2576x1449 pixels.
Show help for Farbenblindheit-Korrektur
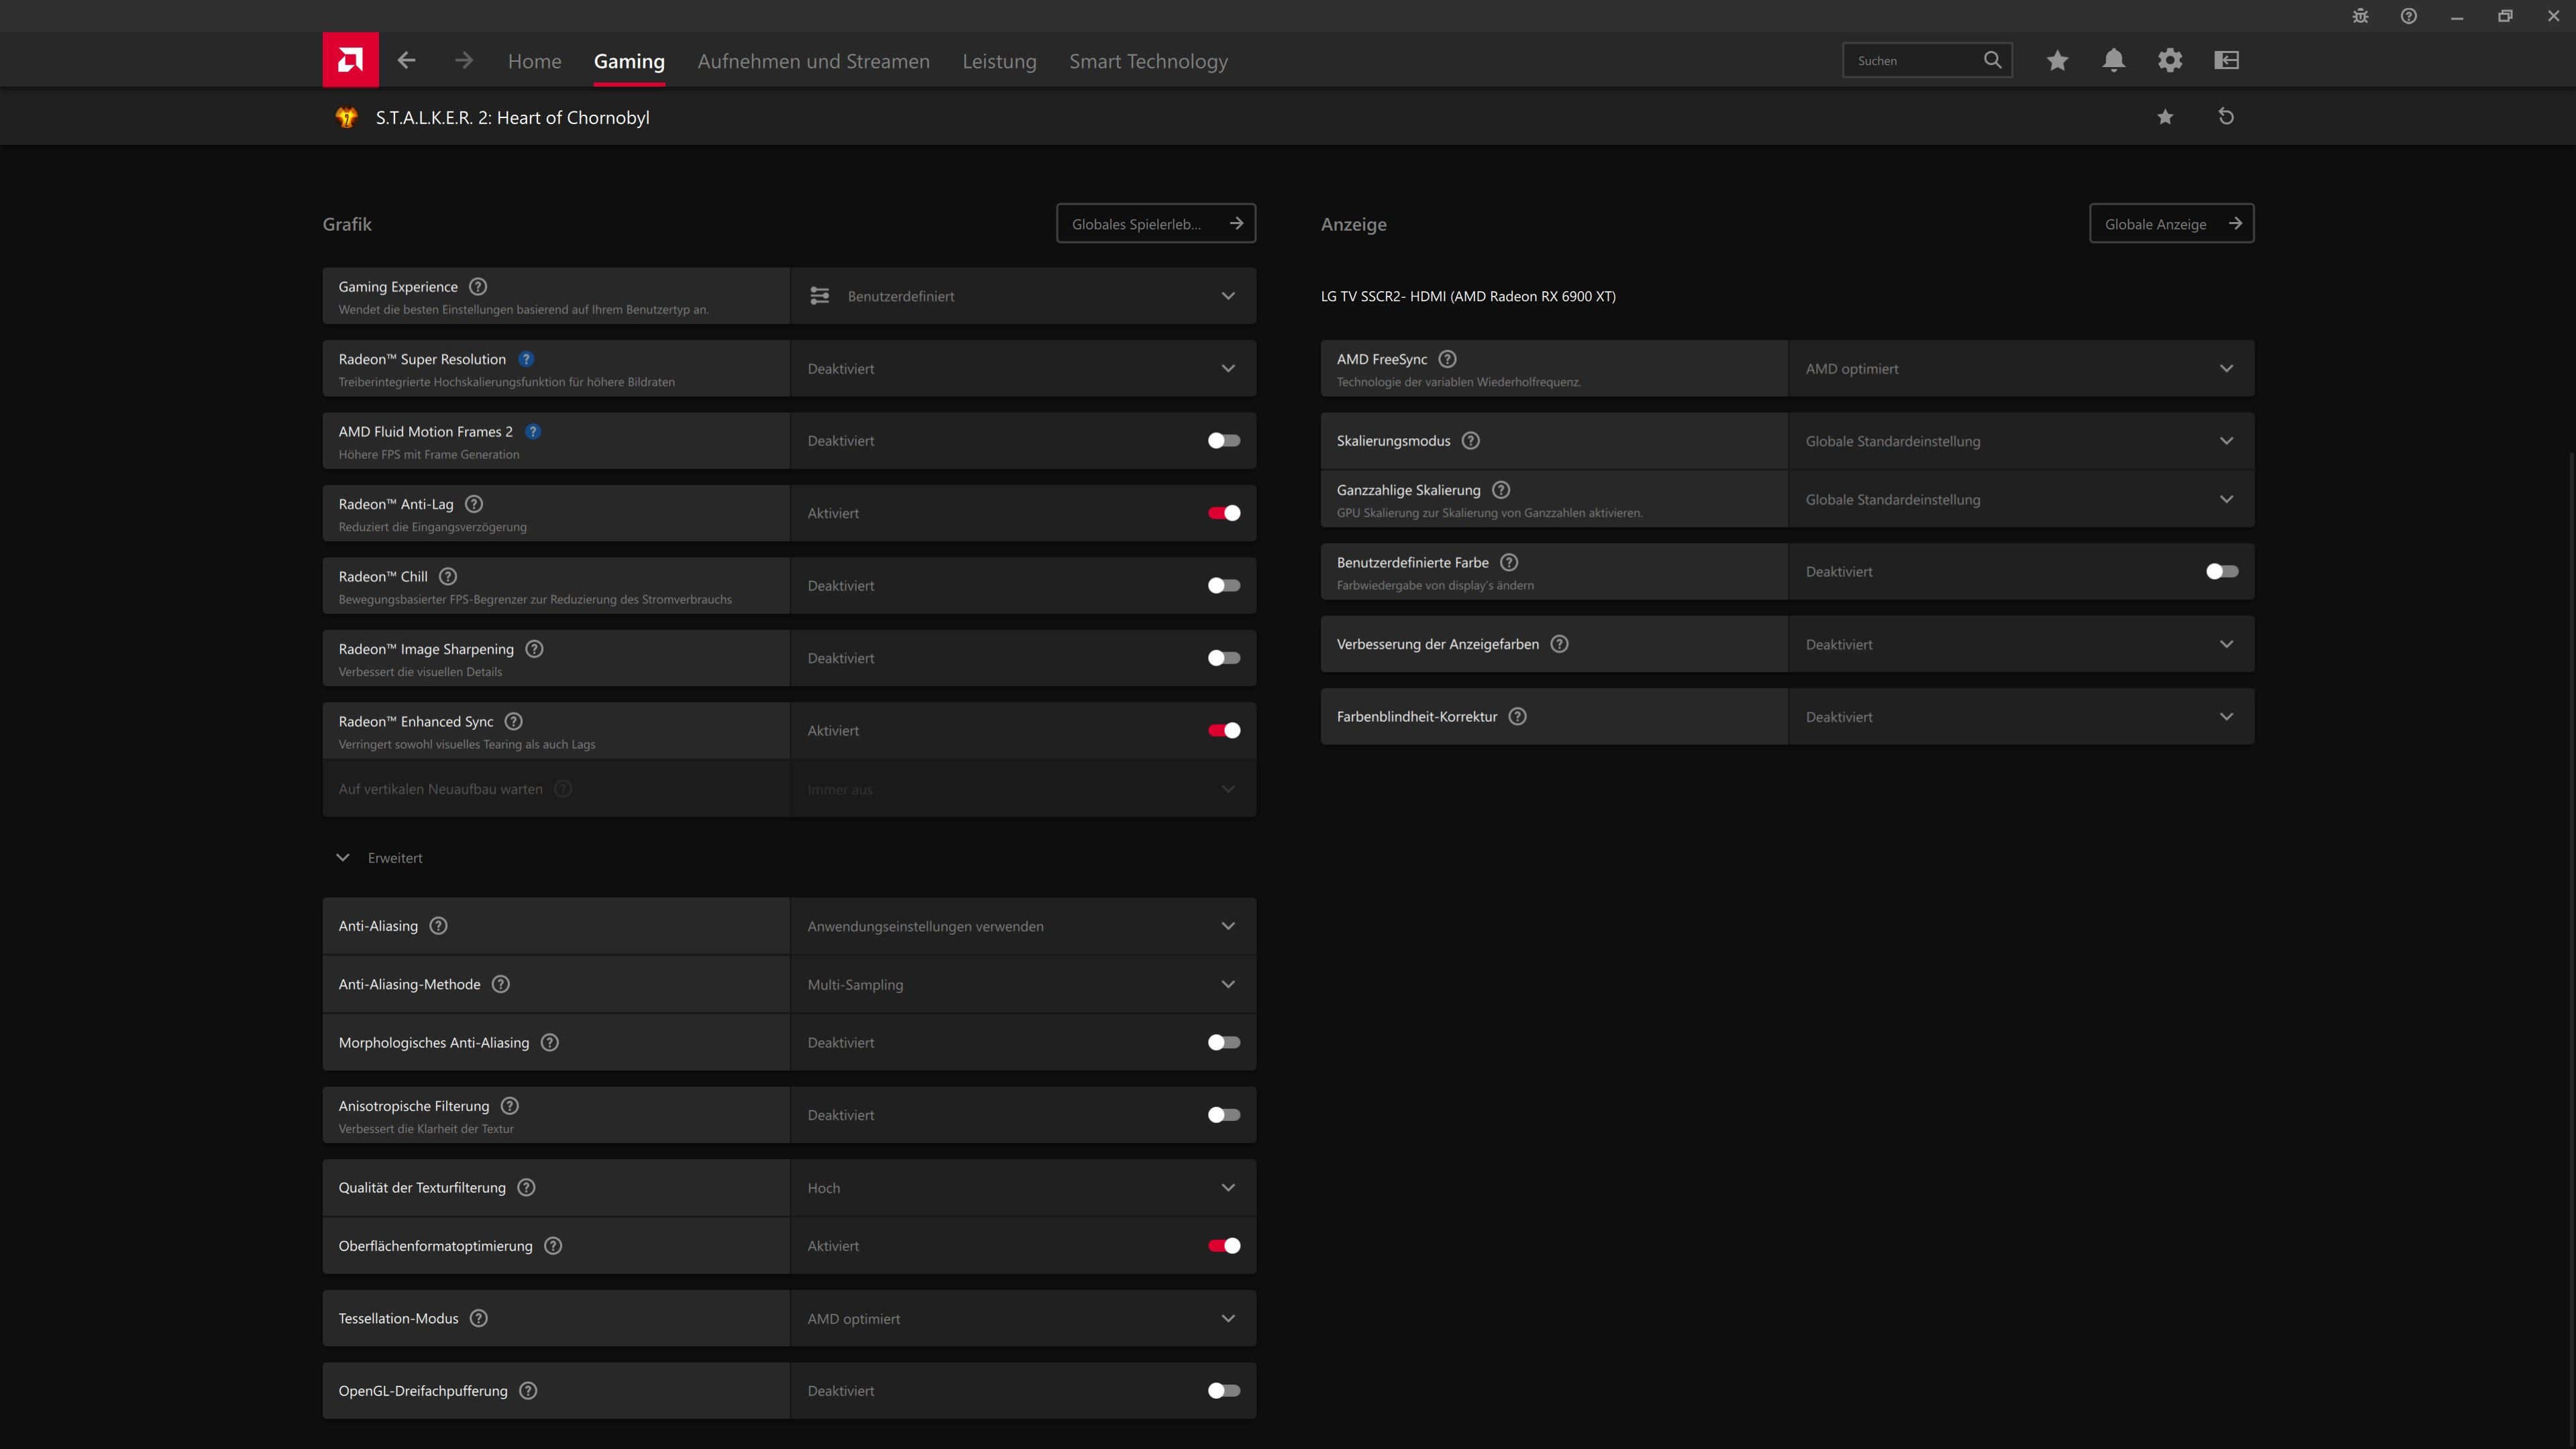1517,717
